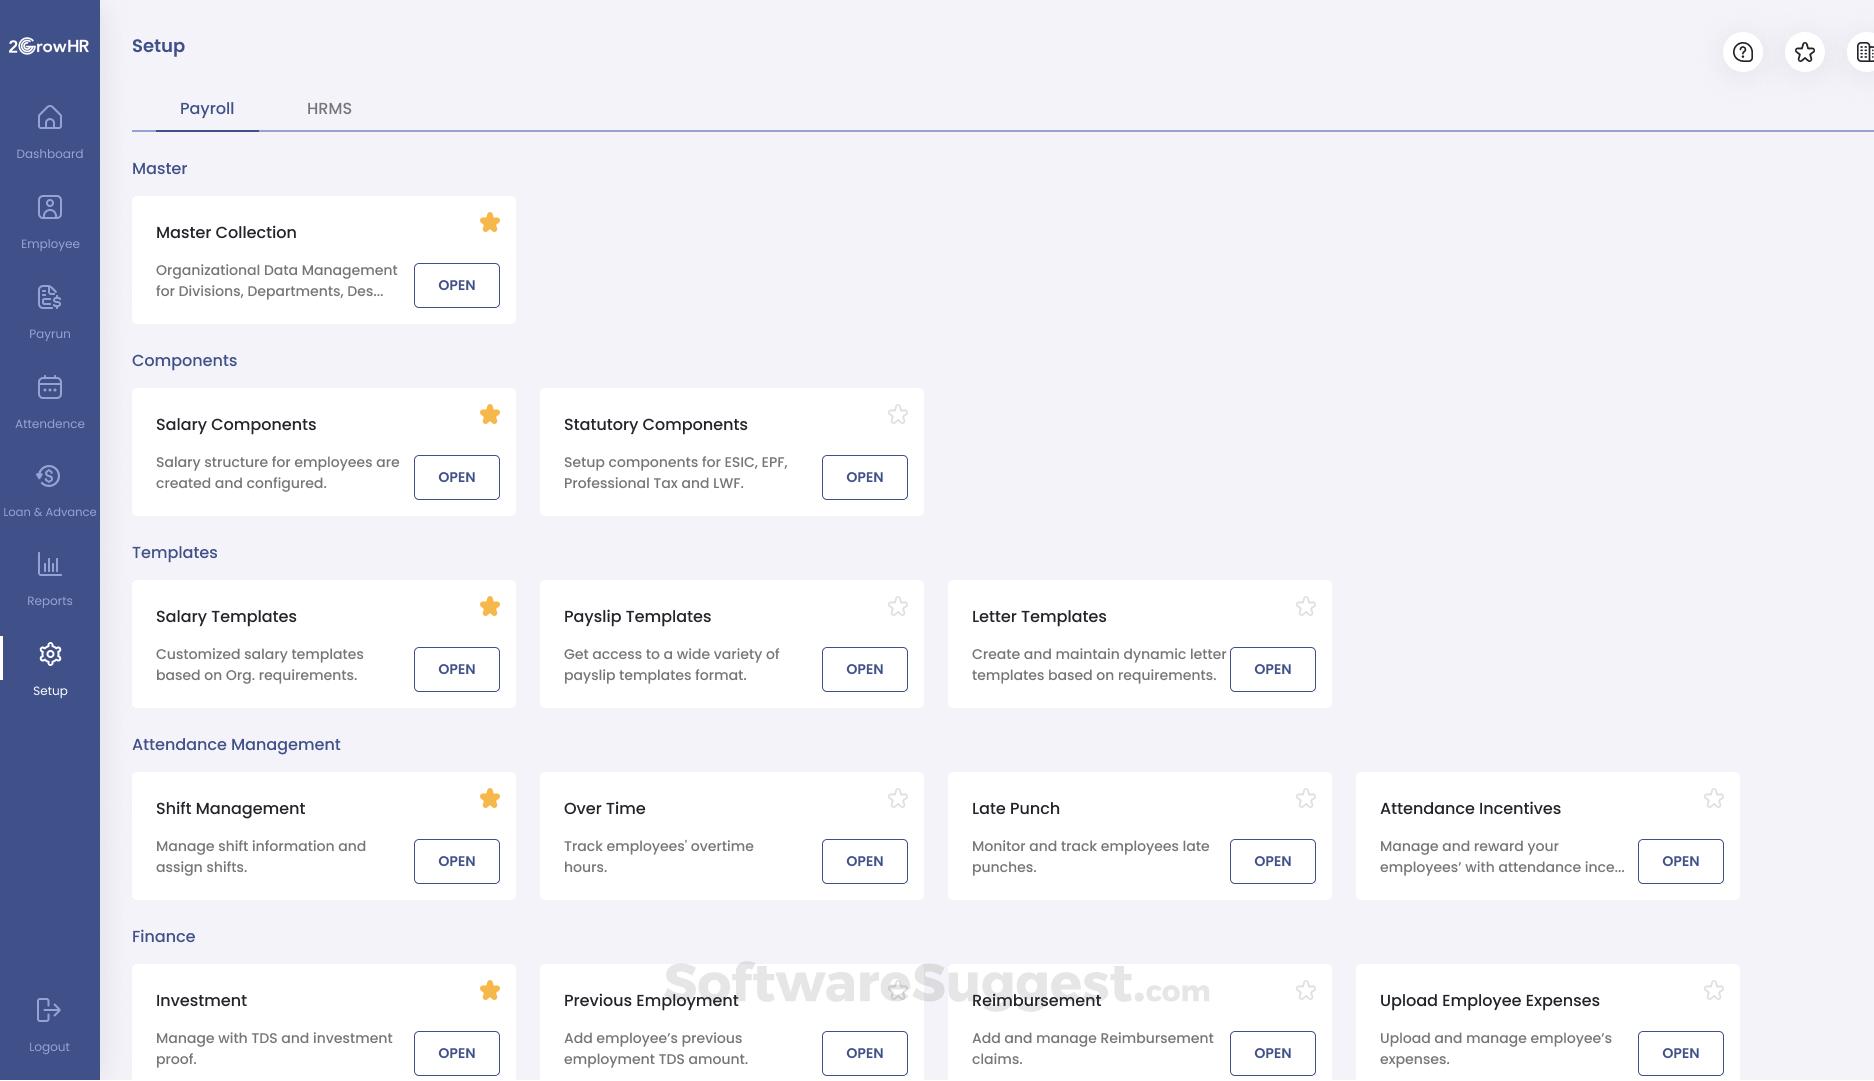Click OPEN on Letter Templates card
This screenshot has height=1081, width=1874.
point(1272,669)
